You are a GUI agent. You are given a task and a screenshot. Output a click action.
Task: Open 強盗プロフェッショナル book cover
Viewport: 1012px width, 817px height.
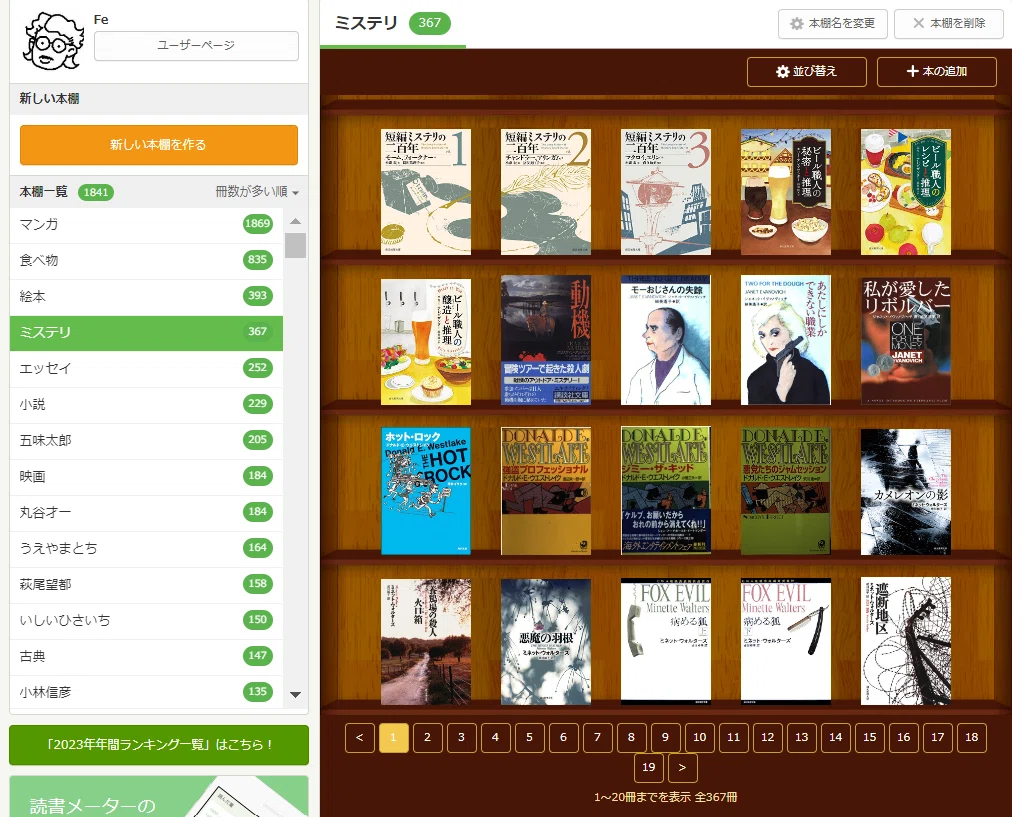pos(546,491)
